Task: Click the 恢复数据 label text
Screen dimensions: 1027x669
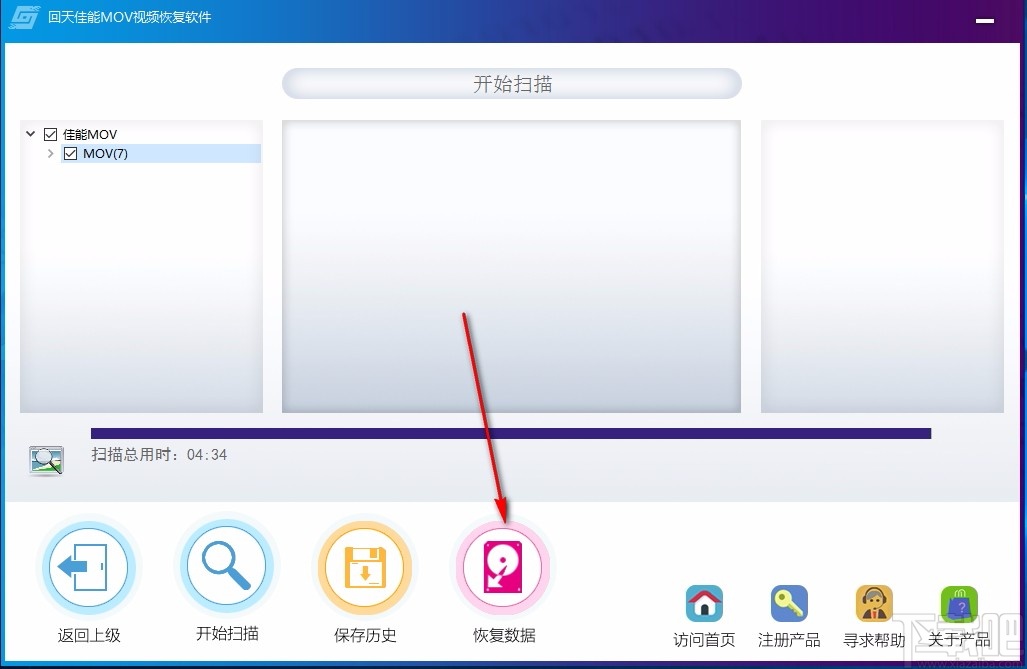Action: [x=504, y=635]
